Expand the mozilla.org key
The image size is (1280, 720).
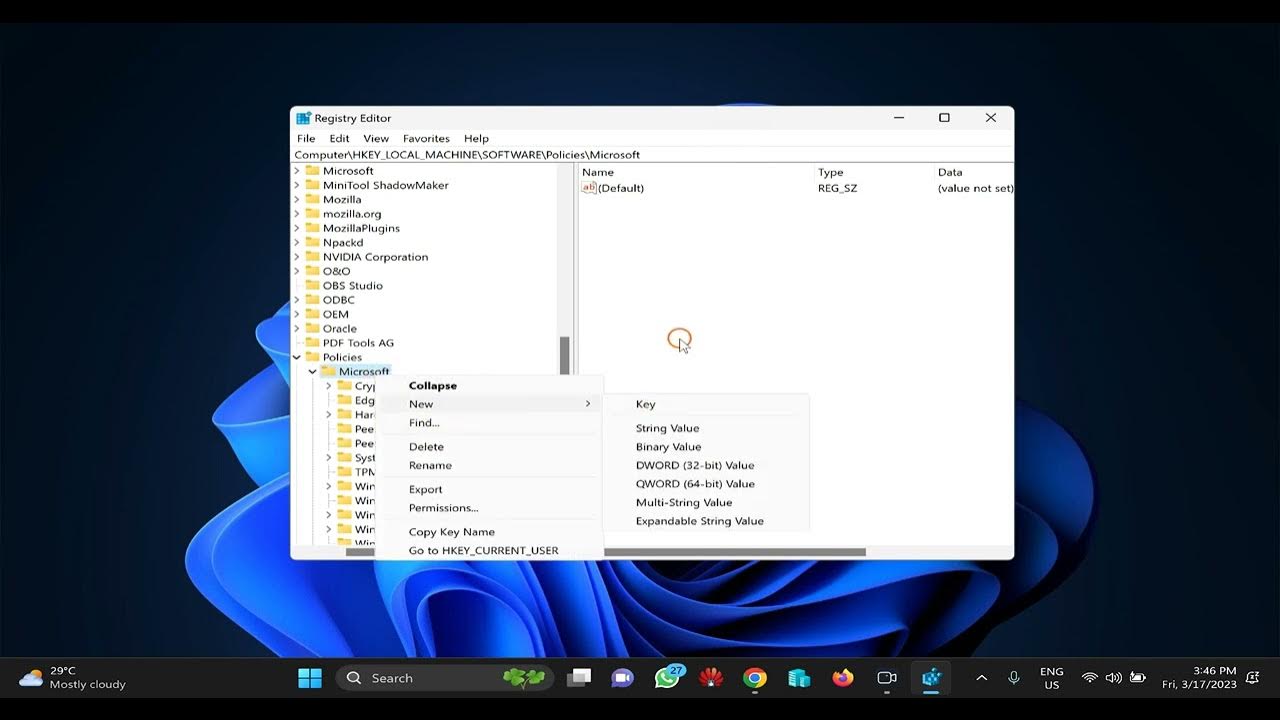[x=297, y=214]
